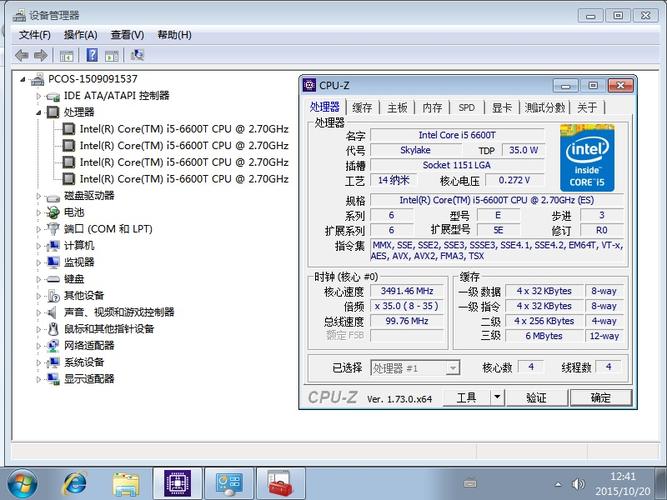Screen dimensions: 667x500
Task: Select the 键盘 keyboard icon
Action: click(x=53, y=279)
